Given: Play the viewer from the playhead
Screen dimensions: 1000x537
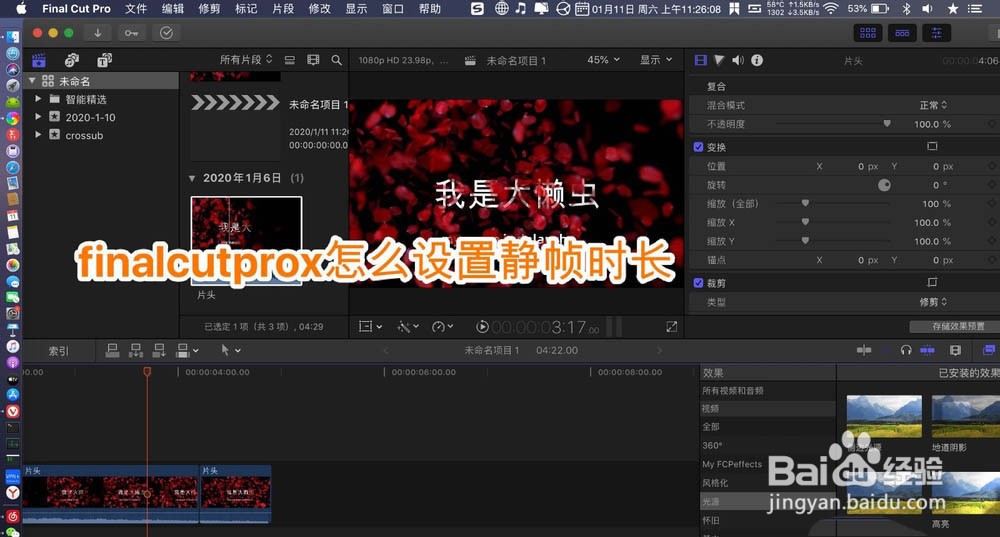Looking at the screenshot, I should click(482, 327).
